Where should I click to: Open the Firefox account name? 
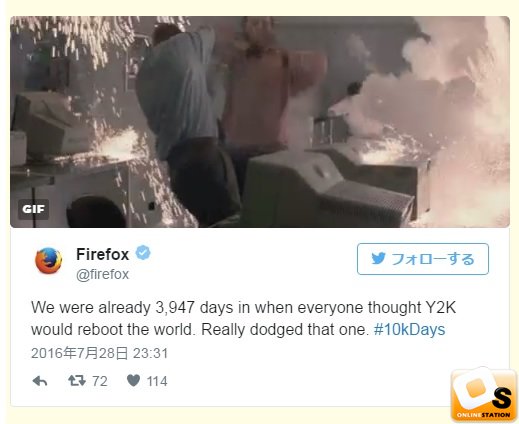click(103, 254)
